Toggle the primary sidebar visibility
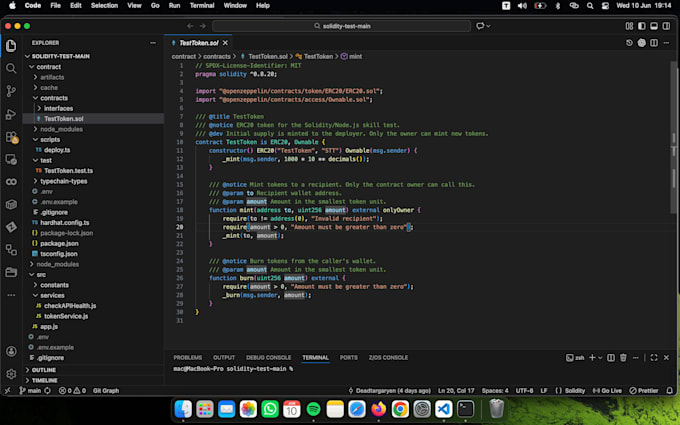The height and width of the screenshot is (425, 680). click(x=641, y=26)
